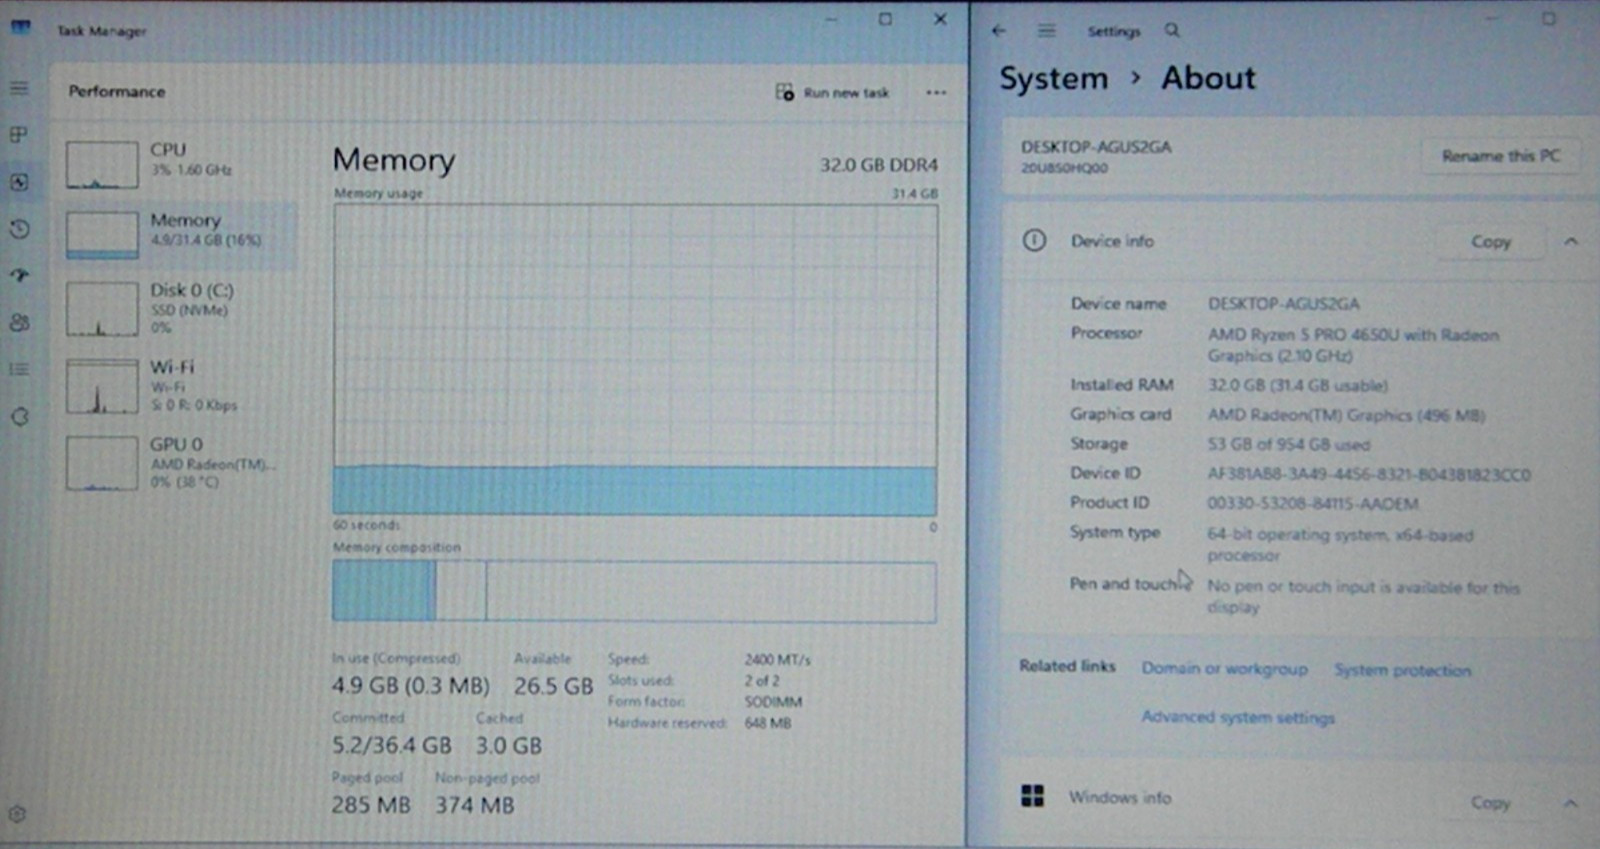Collapse the Device info section
The height and width of the screenshot is (849, 1600).
(1571, 242)
